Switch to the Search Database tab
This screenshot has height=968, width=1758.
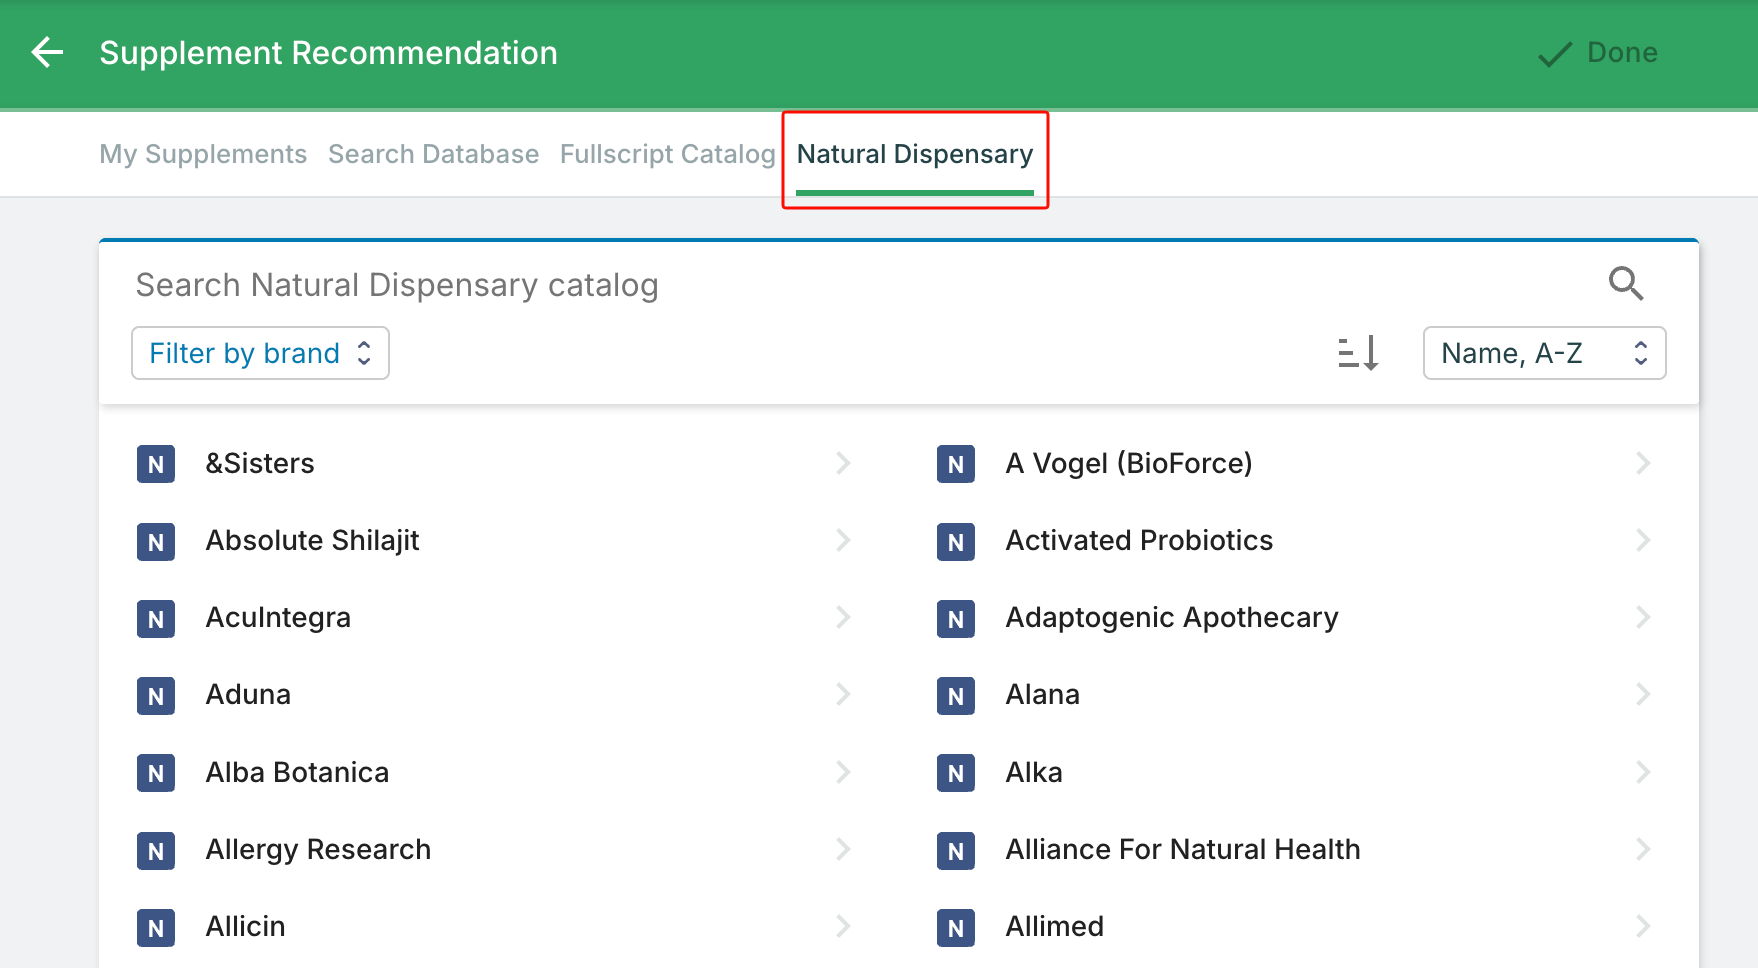point(433,154)
